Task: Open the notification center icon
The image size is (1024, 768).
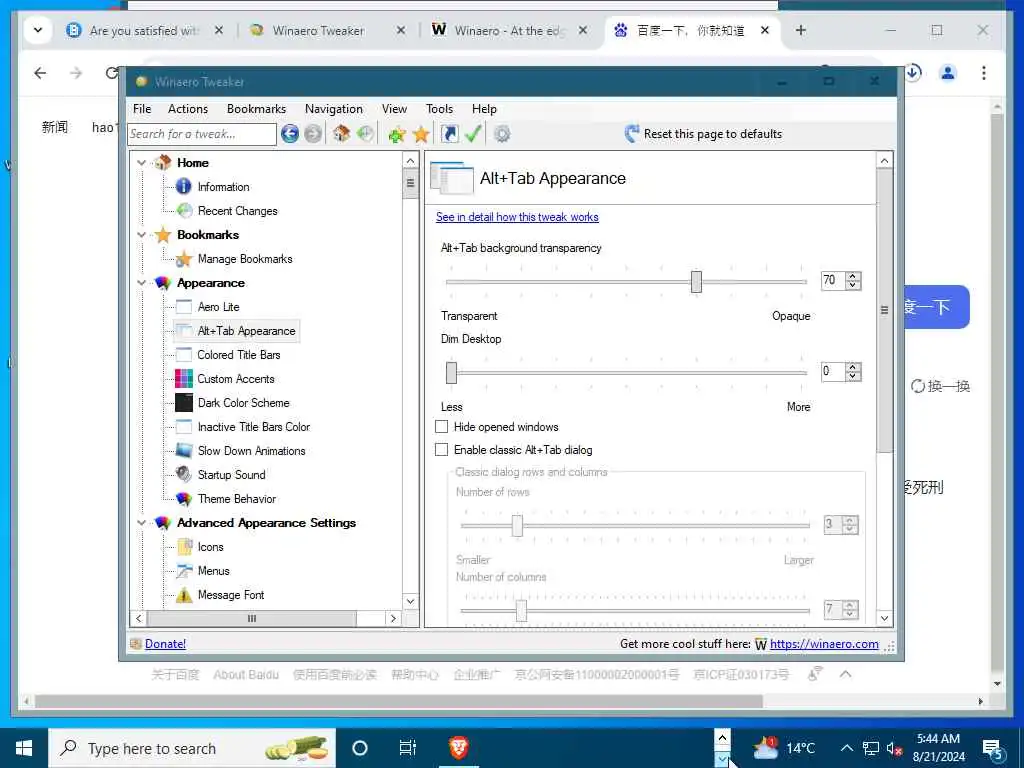Action: coord(992,748)
